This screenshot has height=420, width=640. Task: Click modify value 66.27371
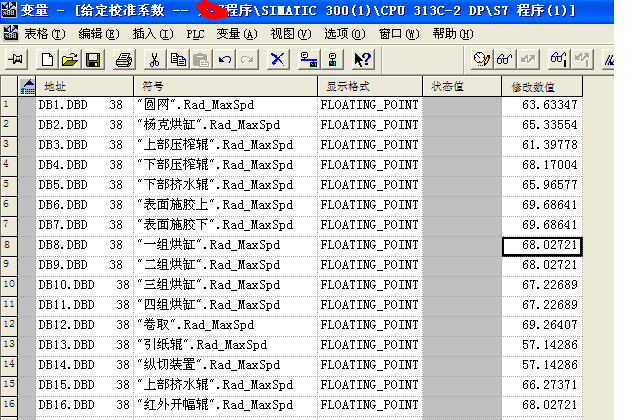tap(542, 385)
